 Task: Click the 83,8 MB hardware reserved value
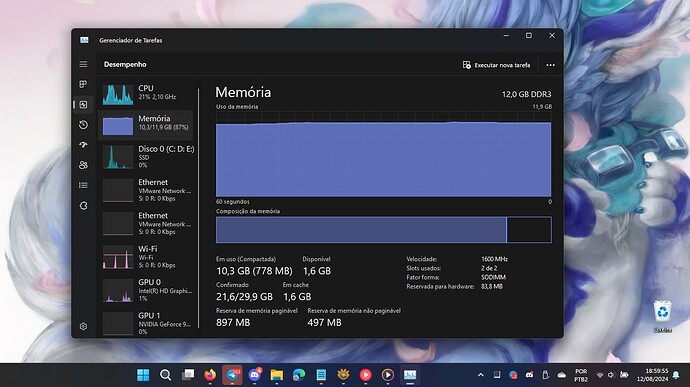[x=492, y=287]
